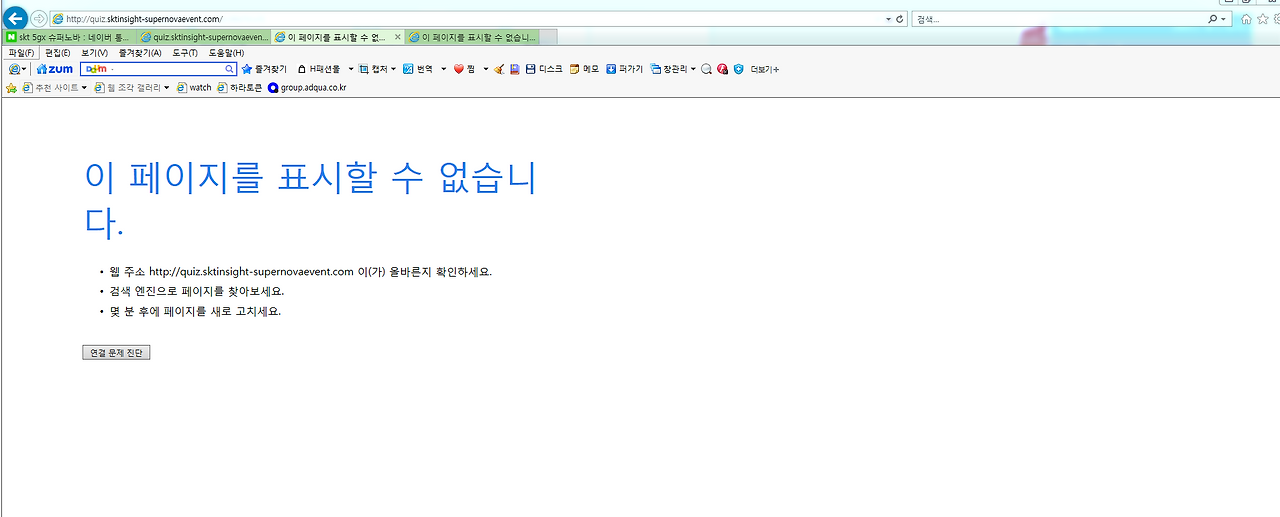Open 즐겨찾기 in the zum toolbar
This screenshot has width=1280, height=517.
point(264,69)
